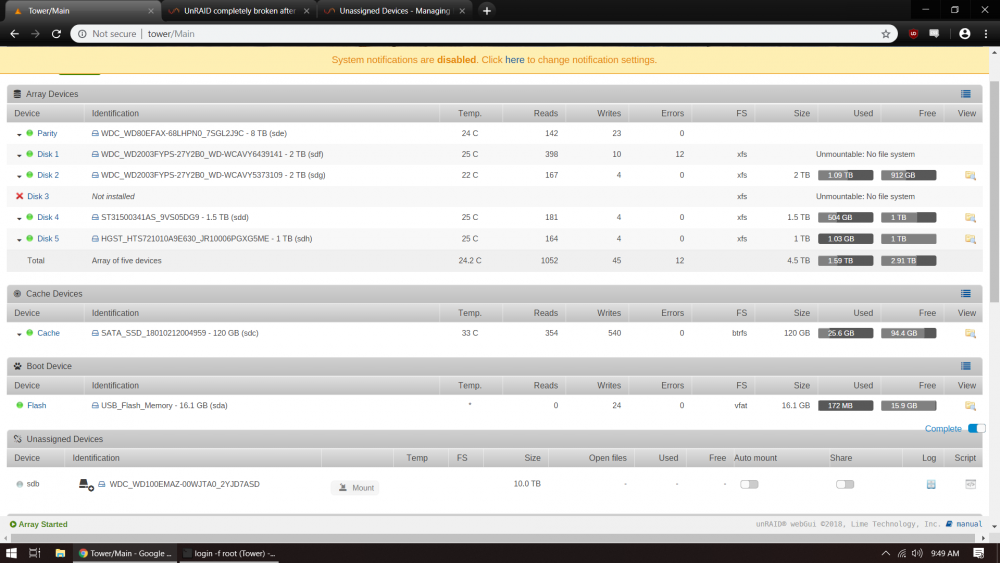Open login root Tower taskbar window

(x=230, y=553)
